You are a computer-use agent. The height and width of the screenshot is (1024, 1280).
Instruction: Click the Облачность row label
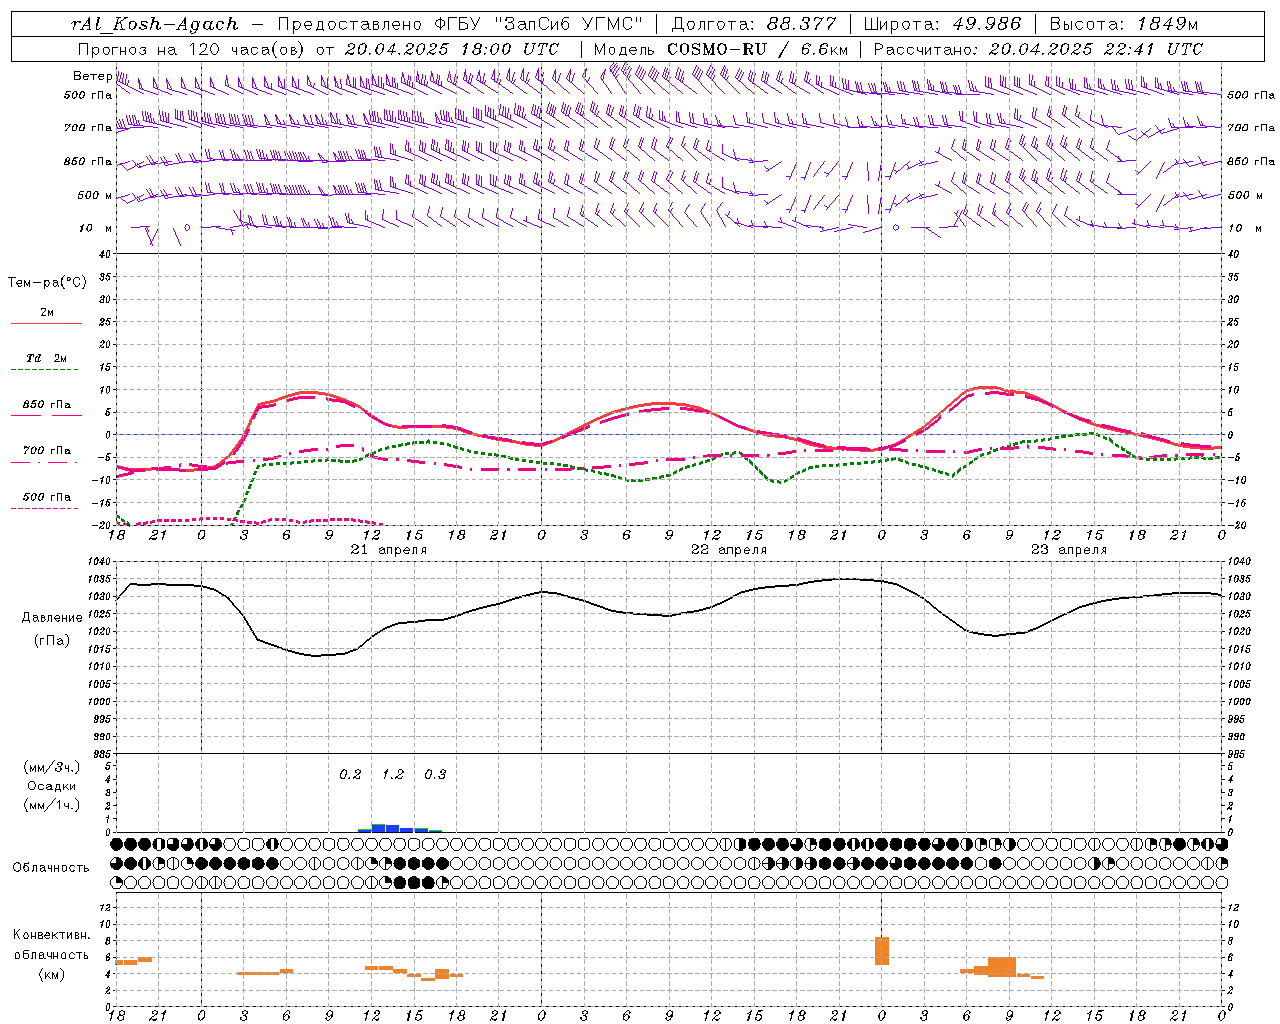(x=51, y=868)
